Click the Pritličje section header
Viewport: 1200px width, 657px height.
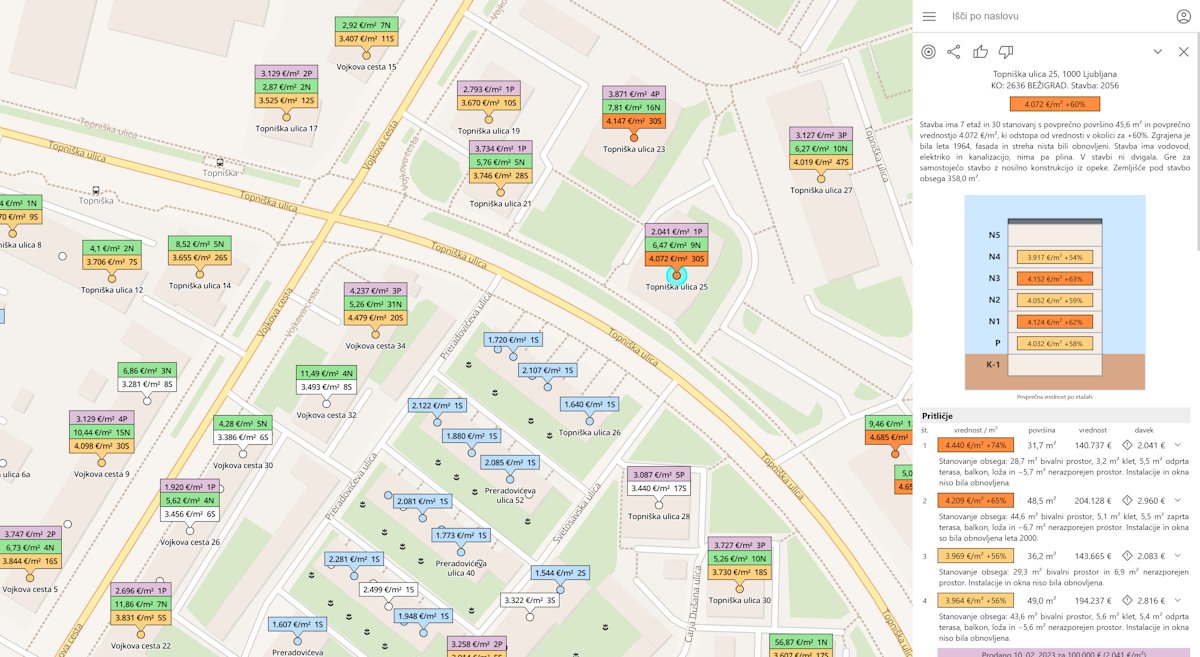[1054, 415]
